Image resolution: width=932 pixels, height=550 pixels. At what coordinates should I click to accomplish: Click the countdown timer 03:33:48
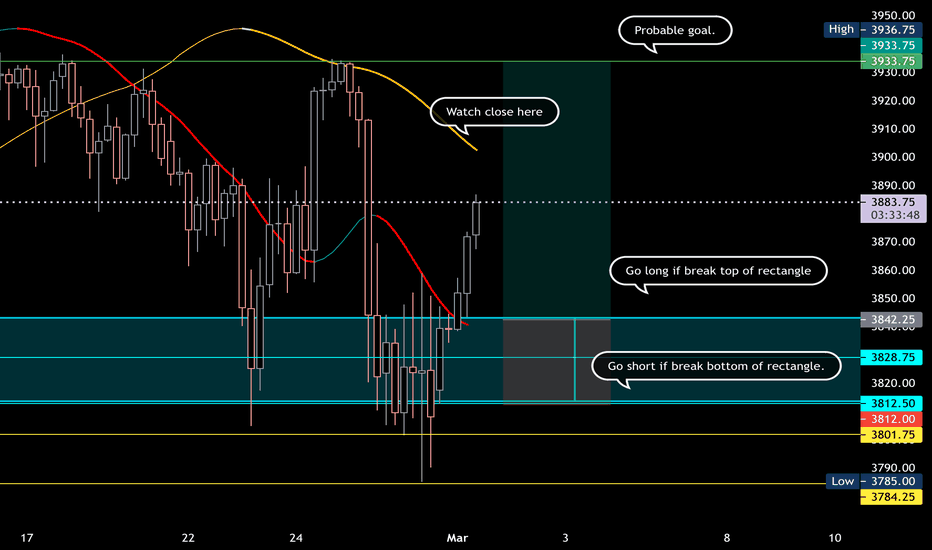point(895,215)
